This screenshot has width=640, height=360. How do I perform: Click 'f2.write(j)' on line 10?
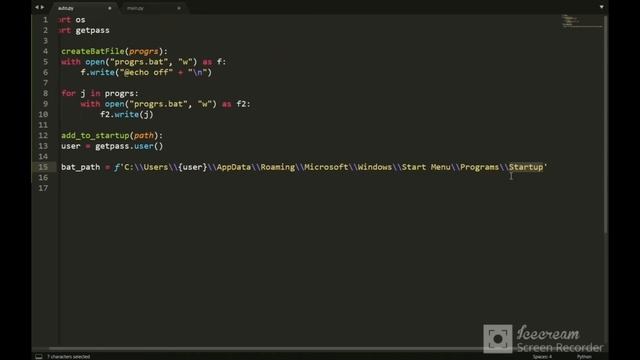pos(127,115)
